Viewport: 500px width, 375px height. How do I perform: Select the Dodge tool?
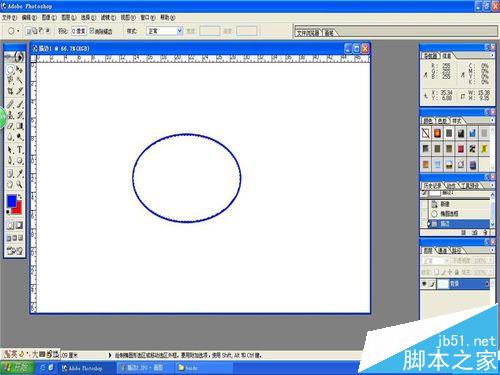[20, 137]
